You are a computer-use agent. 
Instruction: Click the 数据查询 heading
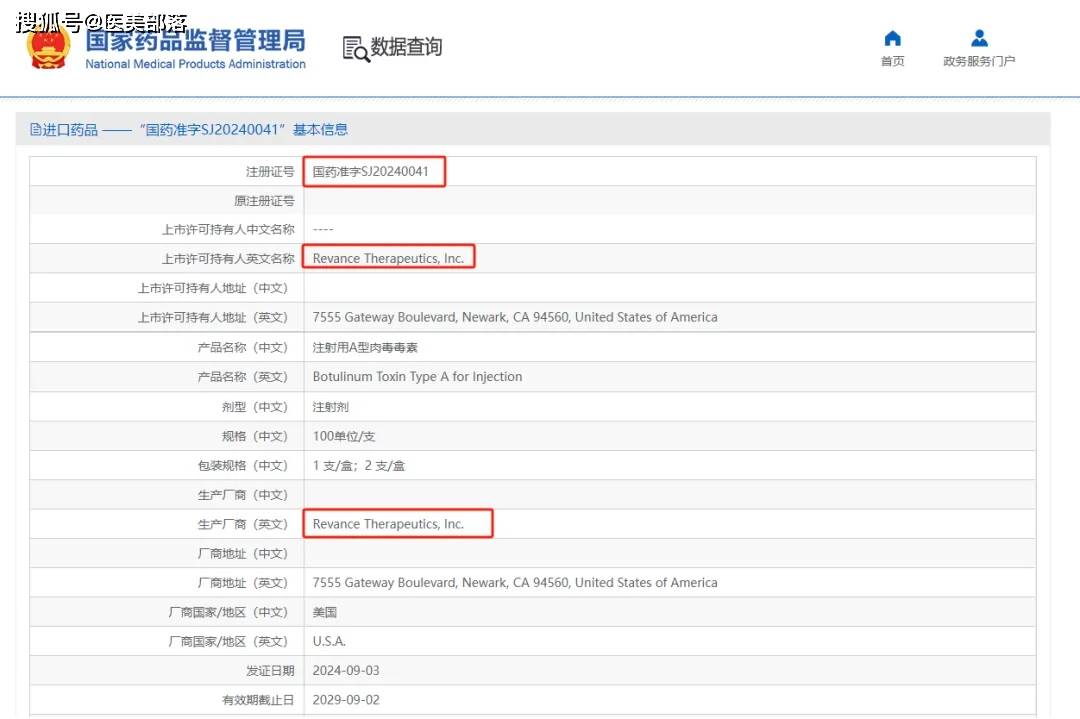point(406,47)
